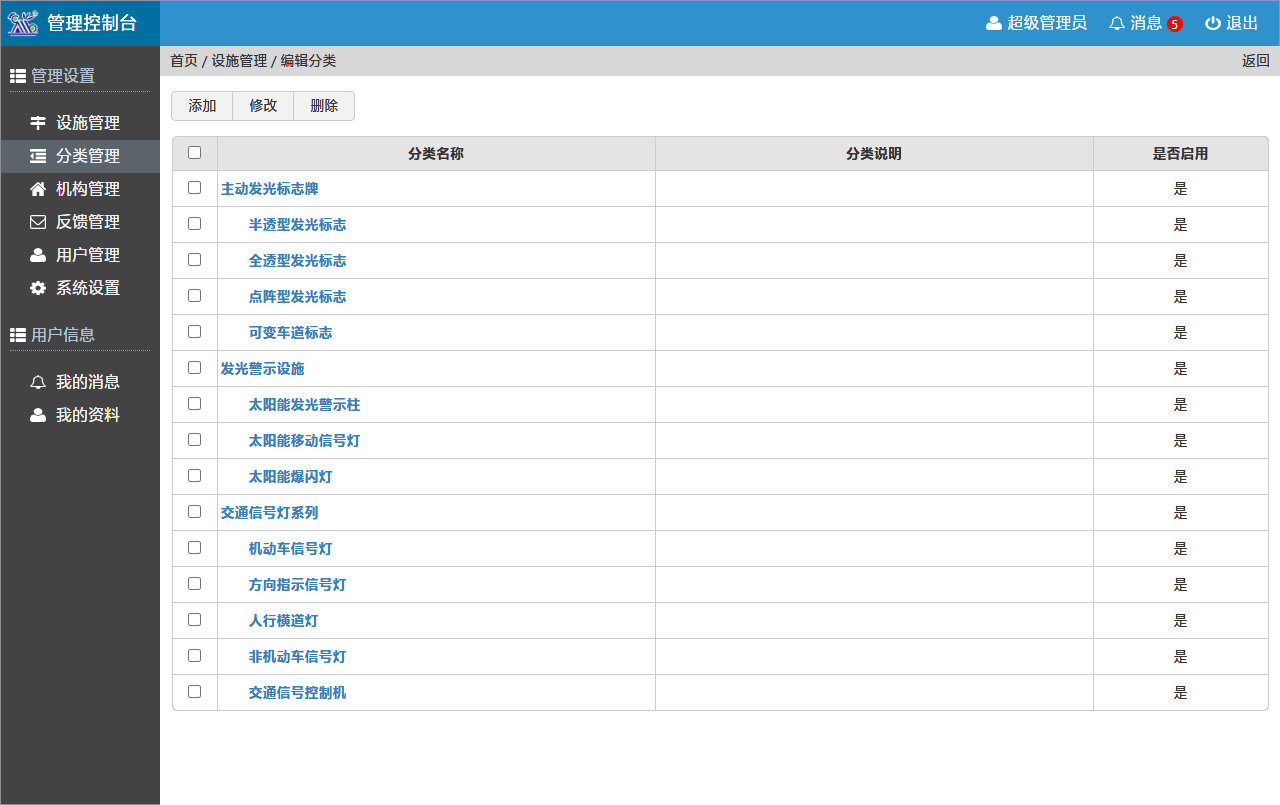Click the 机构管理 home icon
Viewport: 1280px width, 805px height.
38,189
